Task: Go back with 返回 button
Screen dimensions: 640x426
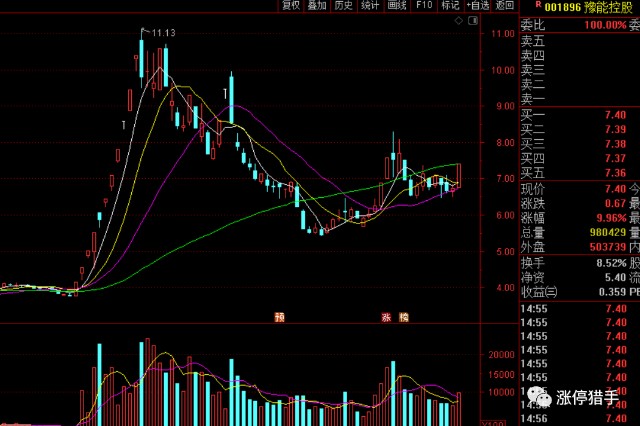Action: pyautogui.click(x=505, y=5)
